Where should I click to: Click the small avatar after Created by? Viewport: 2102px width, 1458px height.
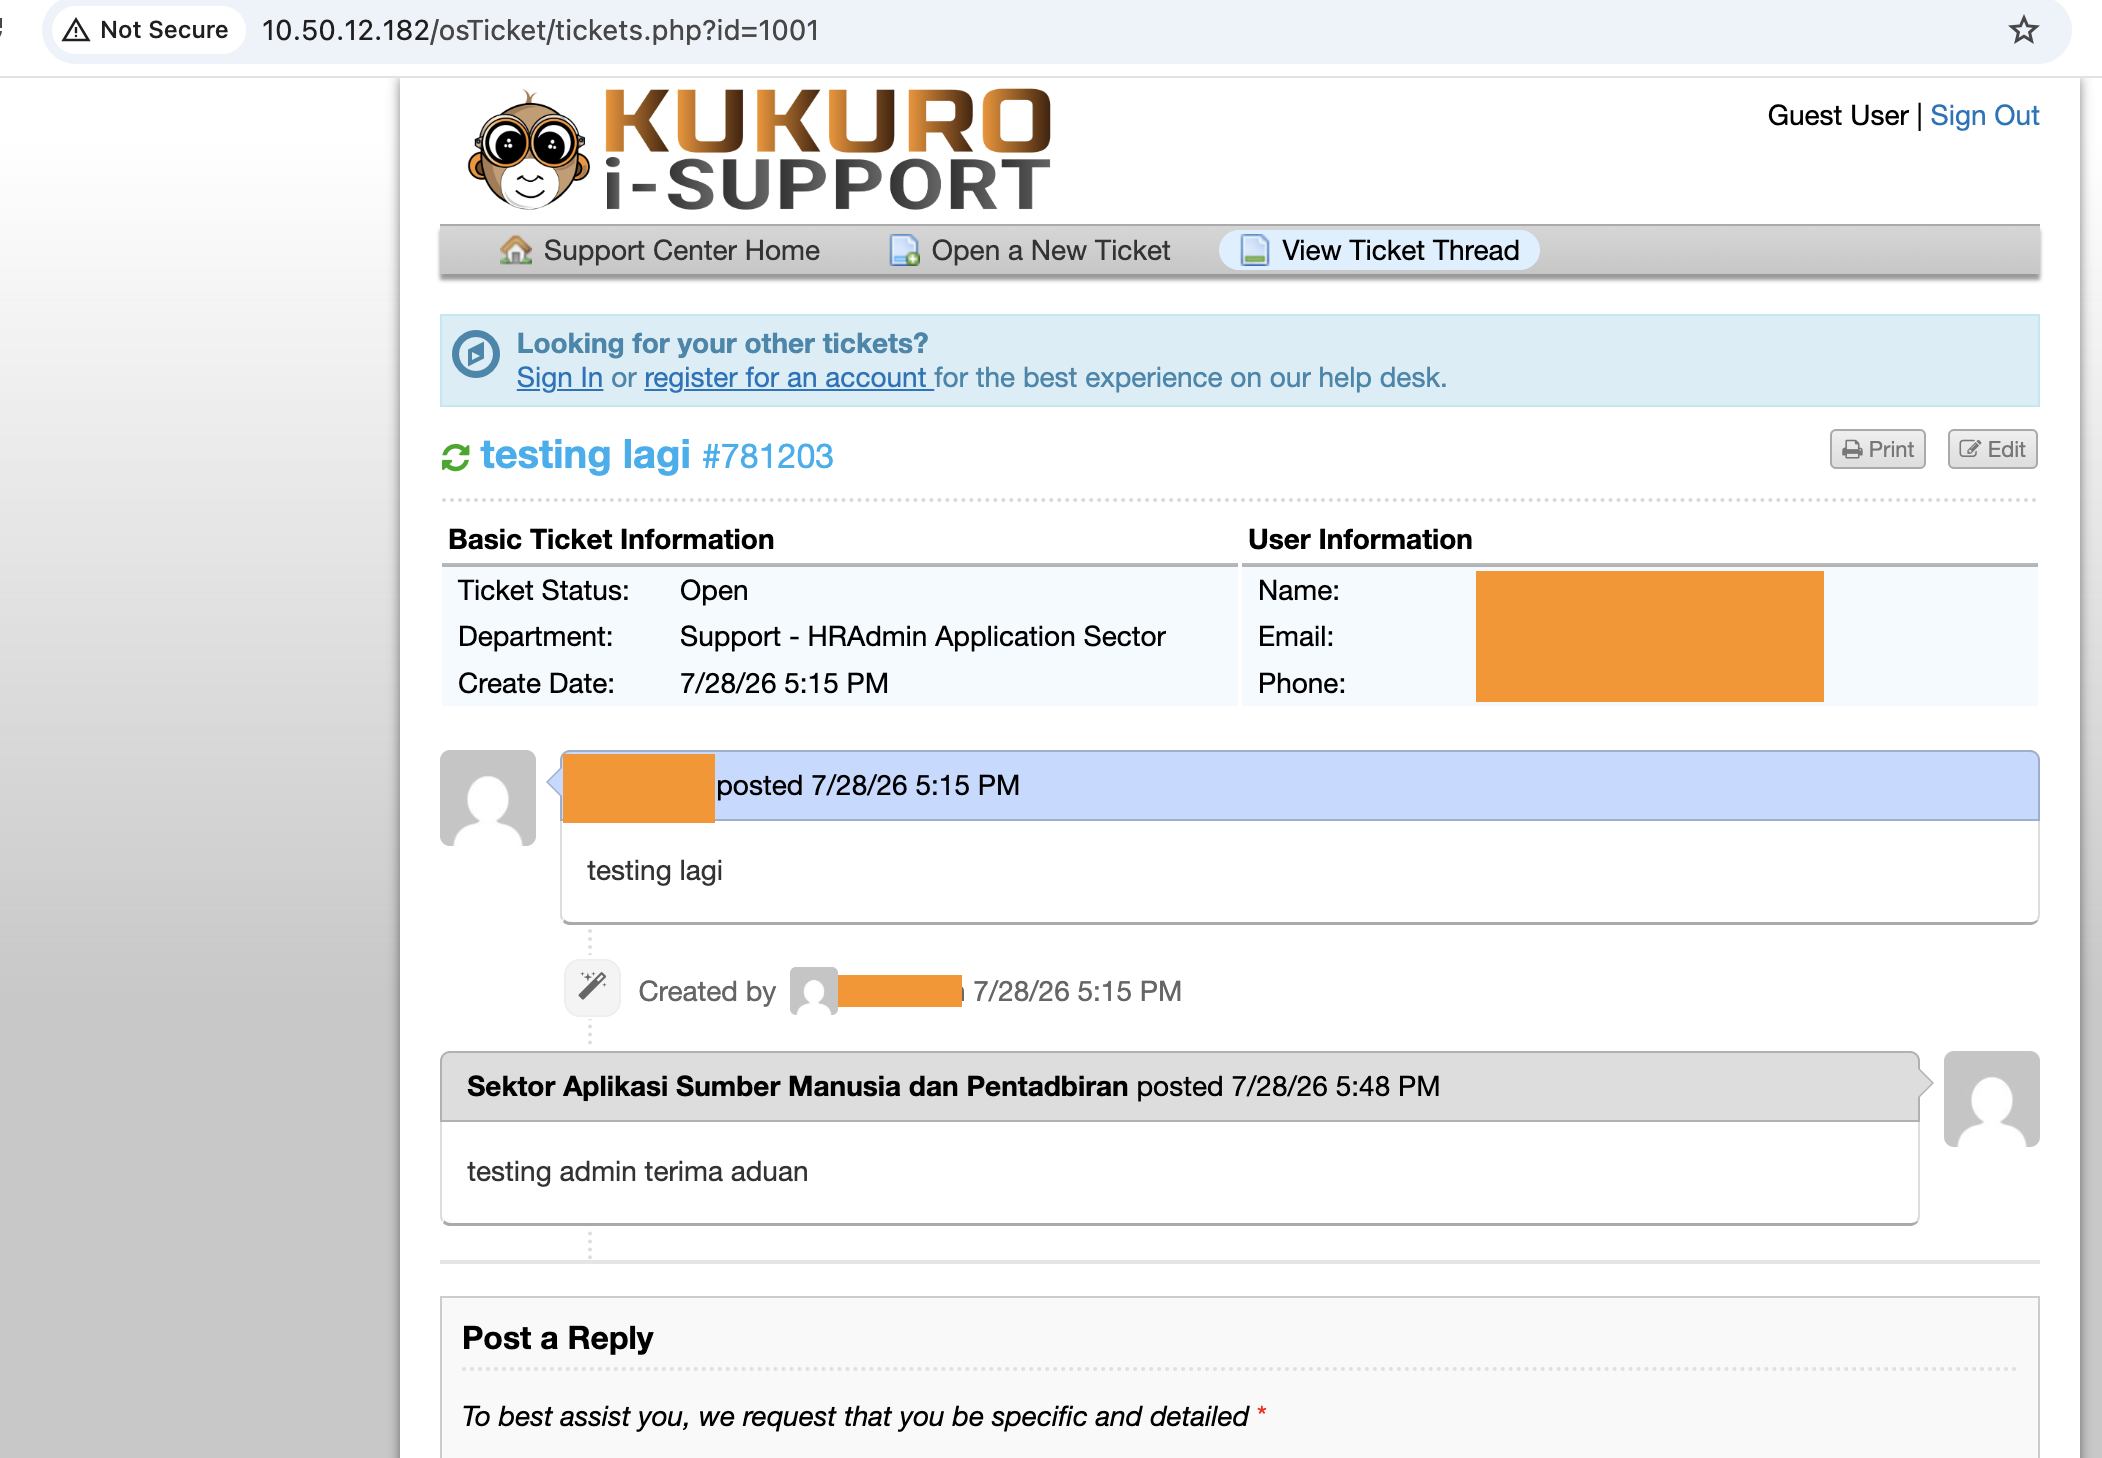[814, 991]
